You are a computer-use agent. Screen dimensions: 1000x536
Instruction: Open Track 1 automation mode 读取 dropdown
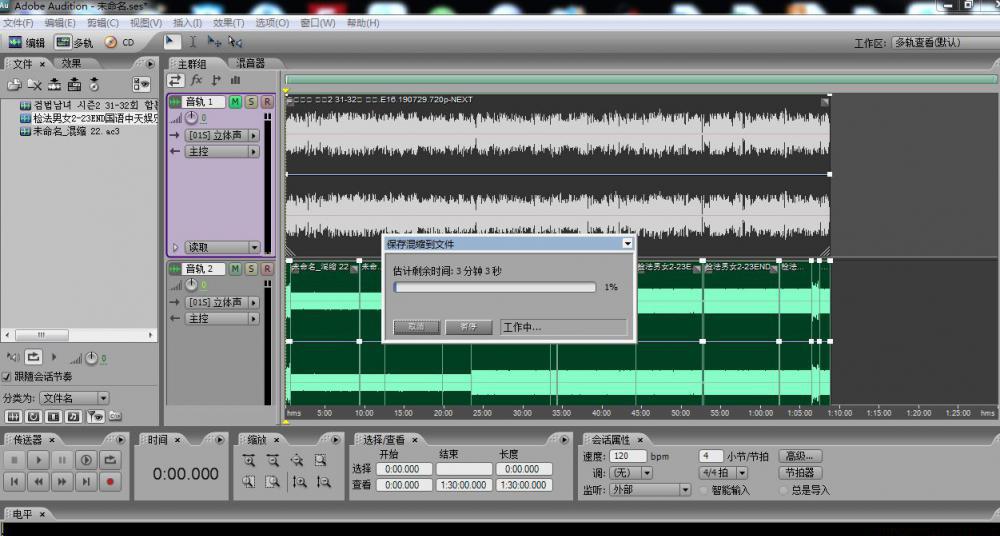[222, 247]
